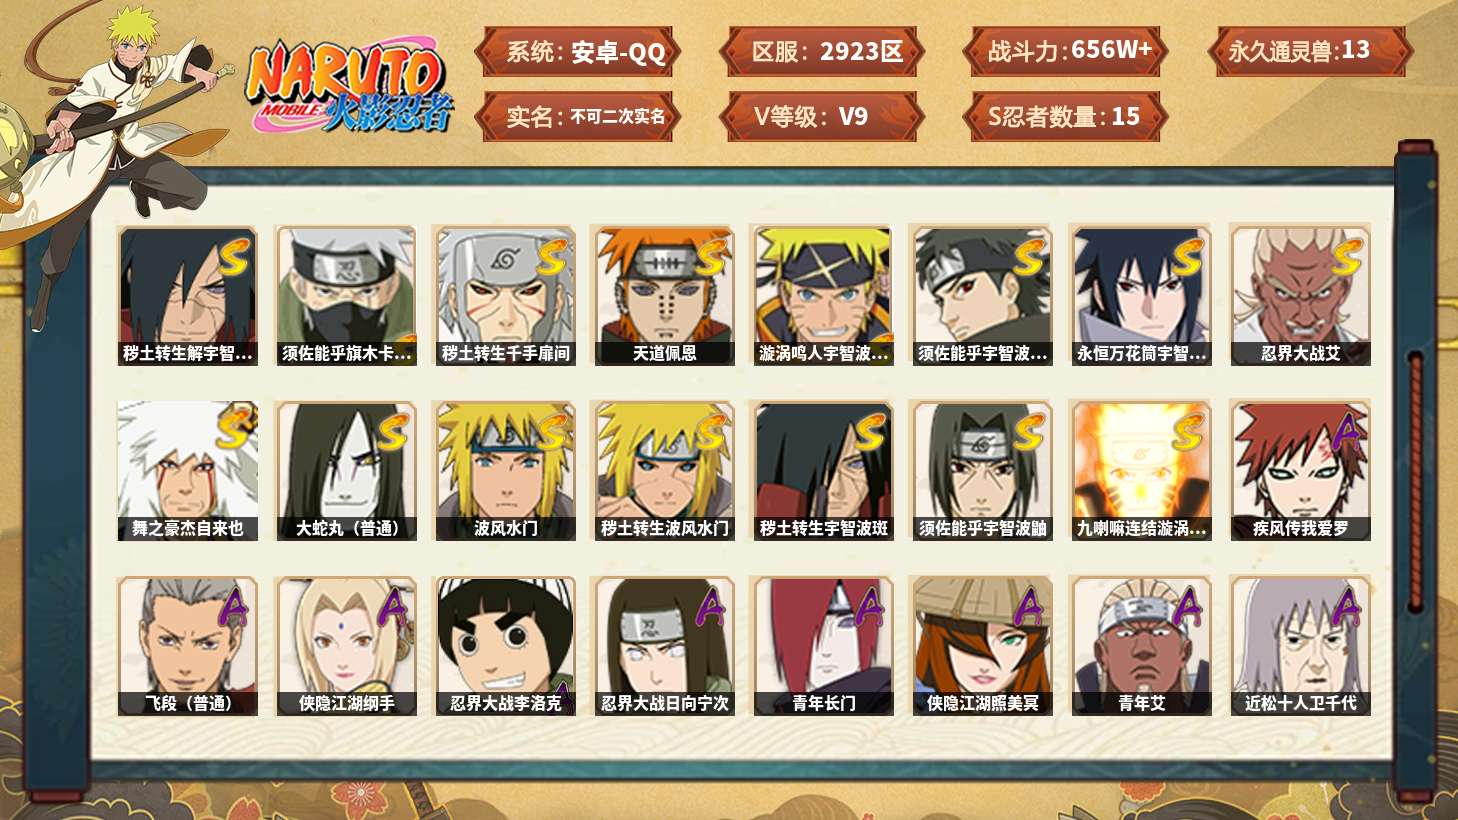The image size is (1458, 820).
Task: Click the 永久通灵兽: 13 banner
Action: pos(1310,51)
